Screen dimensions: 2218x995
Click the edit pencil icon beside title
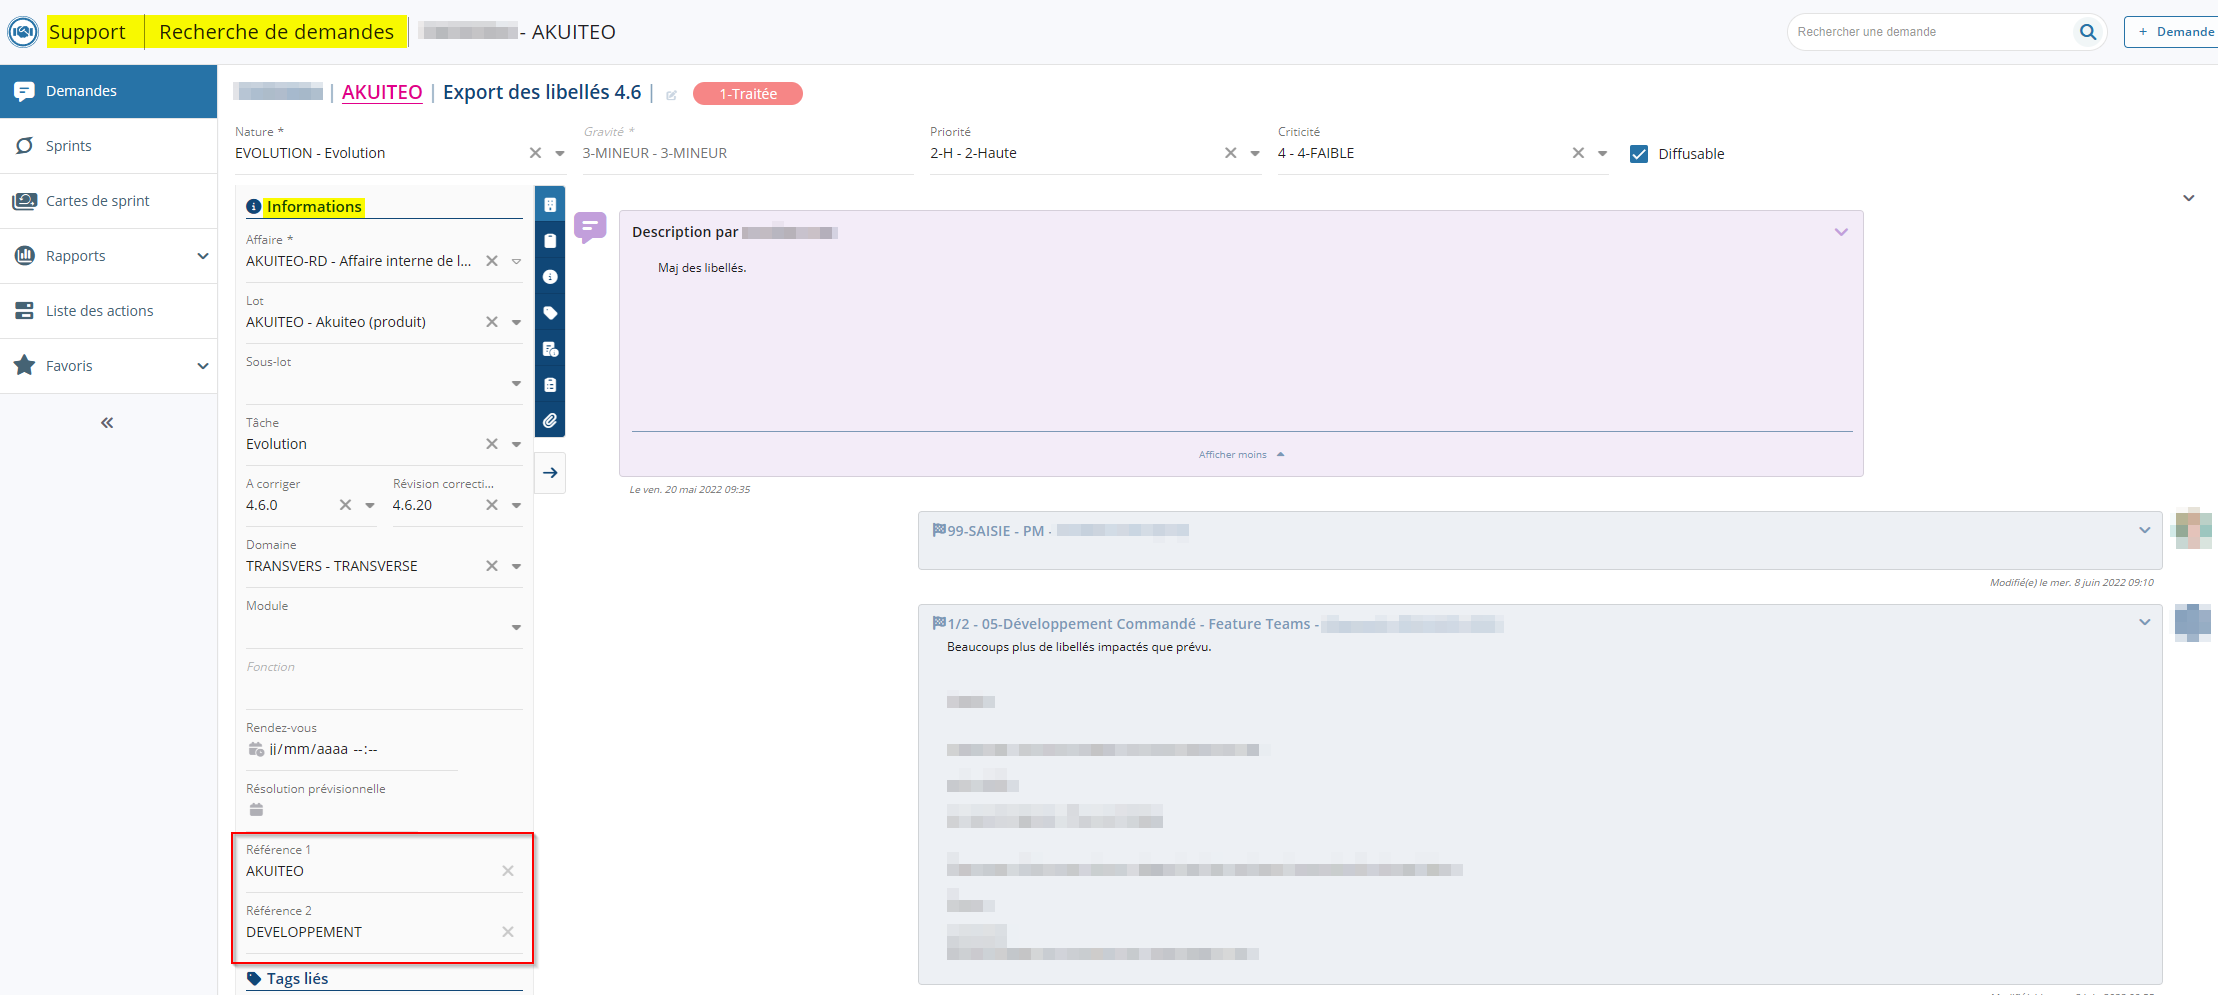tap(671, 95)
